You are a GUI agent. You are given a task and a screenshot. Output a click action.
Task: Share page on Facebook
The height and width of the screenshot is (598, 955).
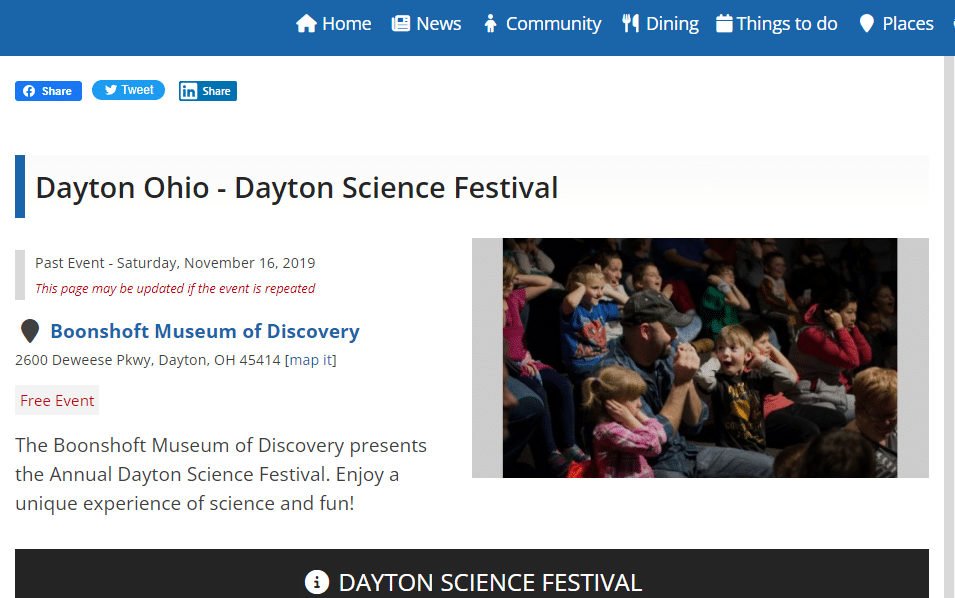click(x=48, y=91)
